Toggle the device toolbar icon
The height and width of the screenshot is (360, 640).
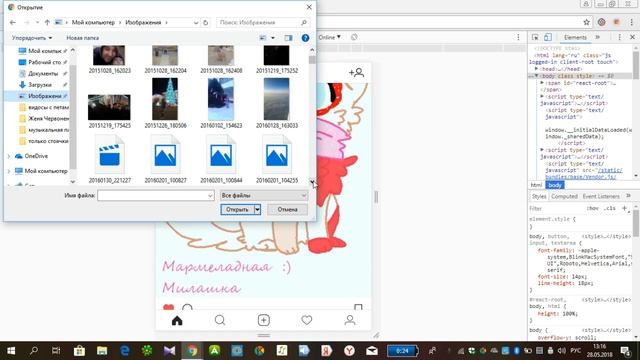pyautogui.click(x=548, y=37)
